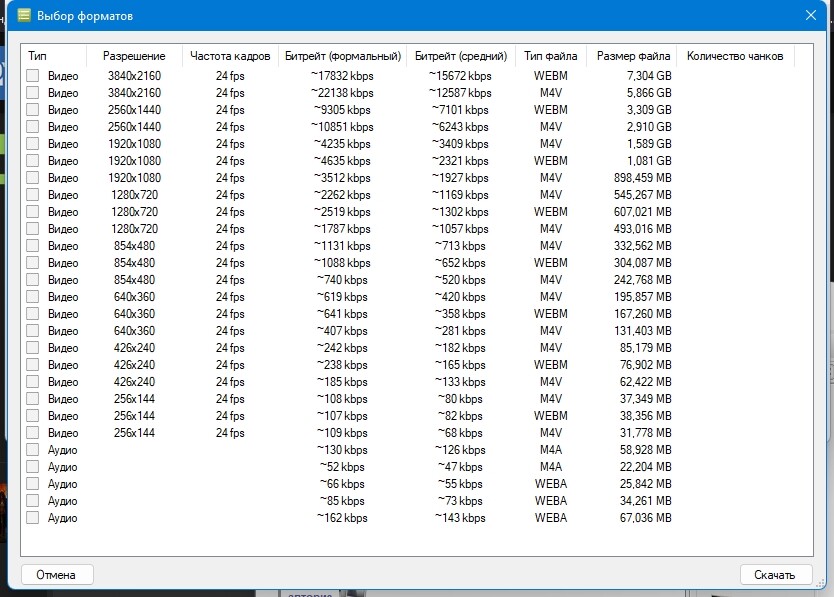Click the 7,304 GB file size cell
Viewport: 834px width, 597px height.
pos(649,76)
